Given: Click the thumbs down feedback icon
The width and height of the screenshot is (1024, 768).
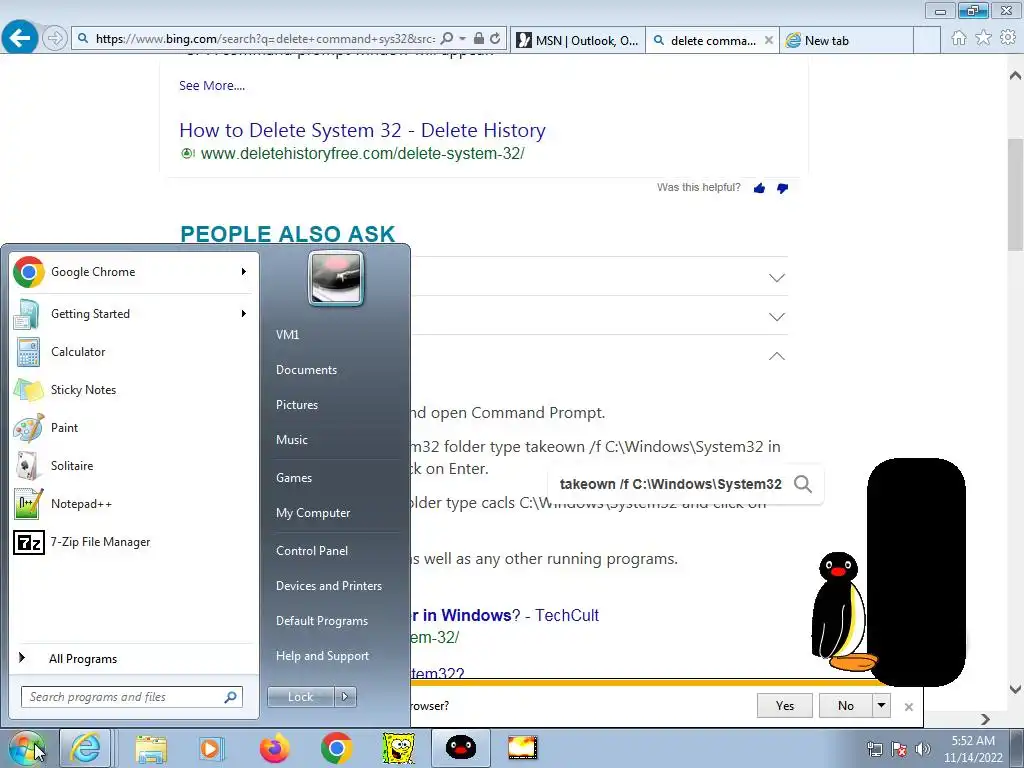Looking at the screenshot, I should pos(782,189).
